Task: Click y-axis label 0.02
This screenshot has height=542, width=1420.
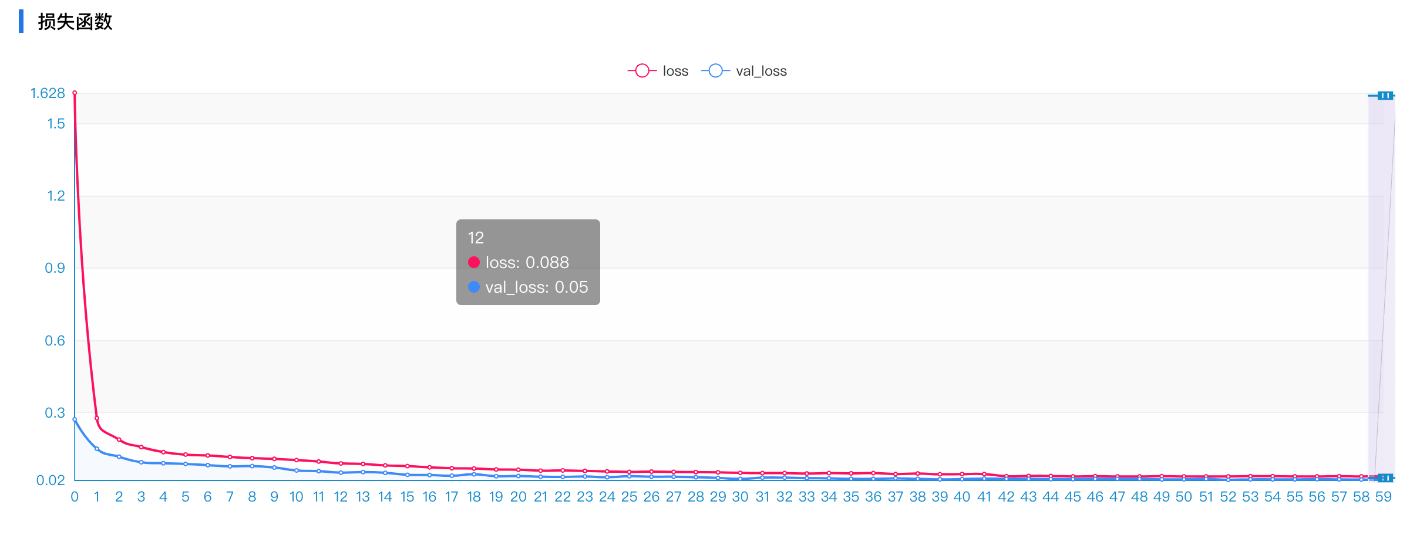Action: pos(51,480)
